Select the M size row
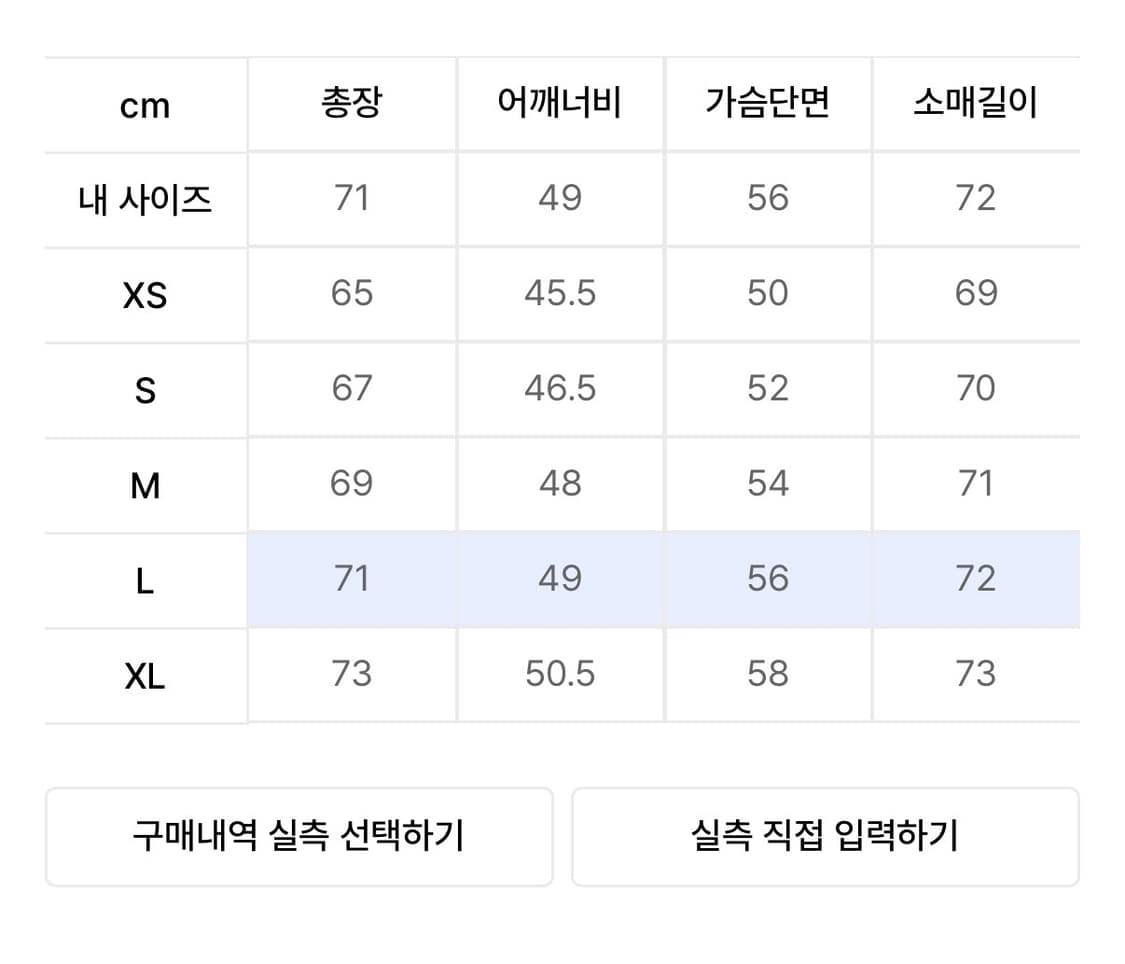This screenshot has width=1125, height=964. tap(145, 484)
